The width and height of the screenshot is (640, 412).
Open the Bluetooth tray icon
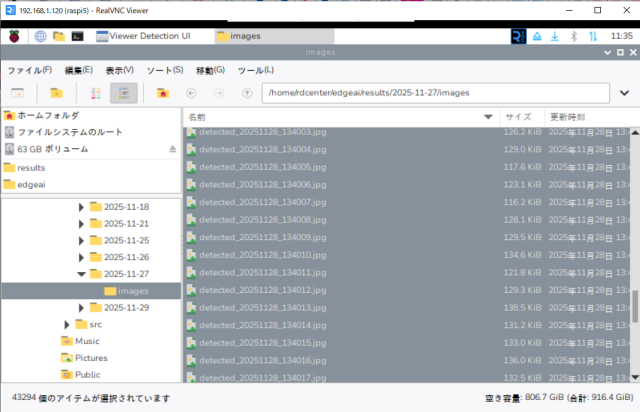(x=575, y=36)
